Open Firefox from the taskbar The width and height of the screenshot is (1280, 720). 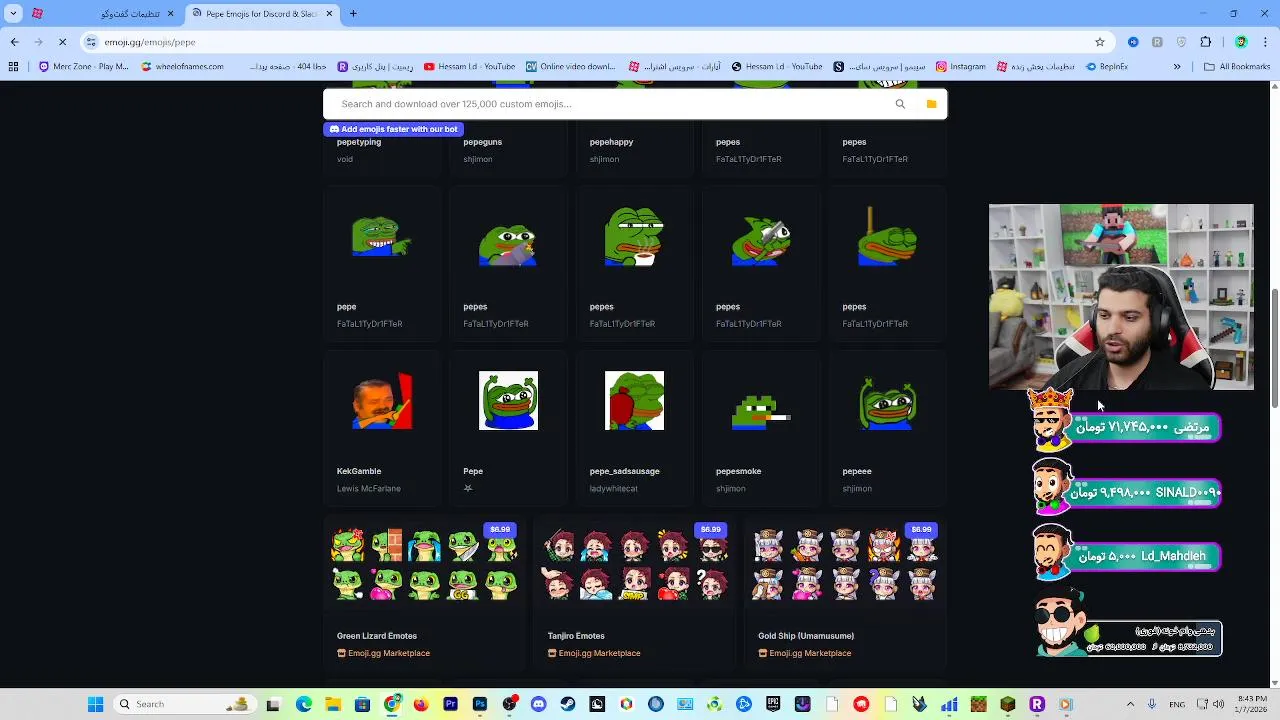point(421,704)
